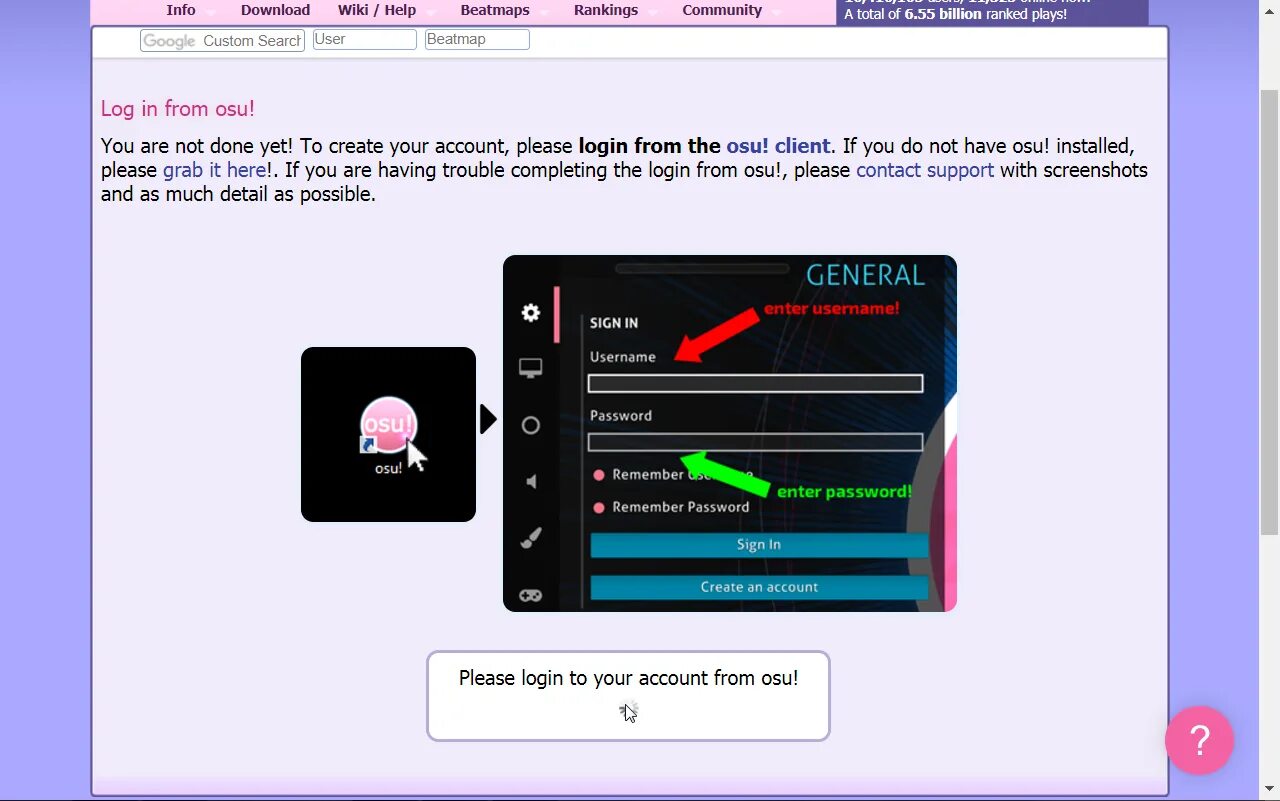The height and width of the screenshot is (801, 1280).
Task: Click the osu! desktop shortcut image
Action: 388,434
